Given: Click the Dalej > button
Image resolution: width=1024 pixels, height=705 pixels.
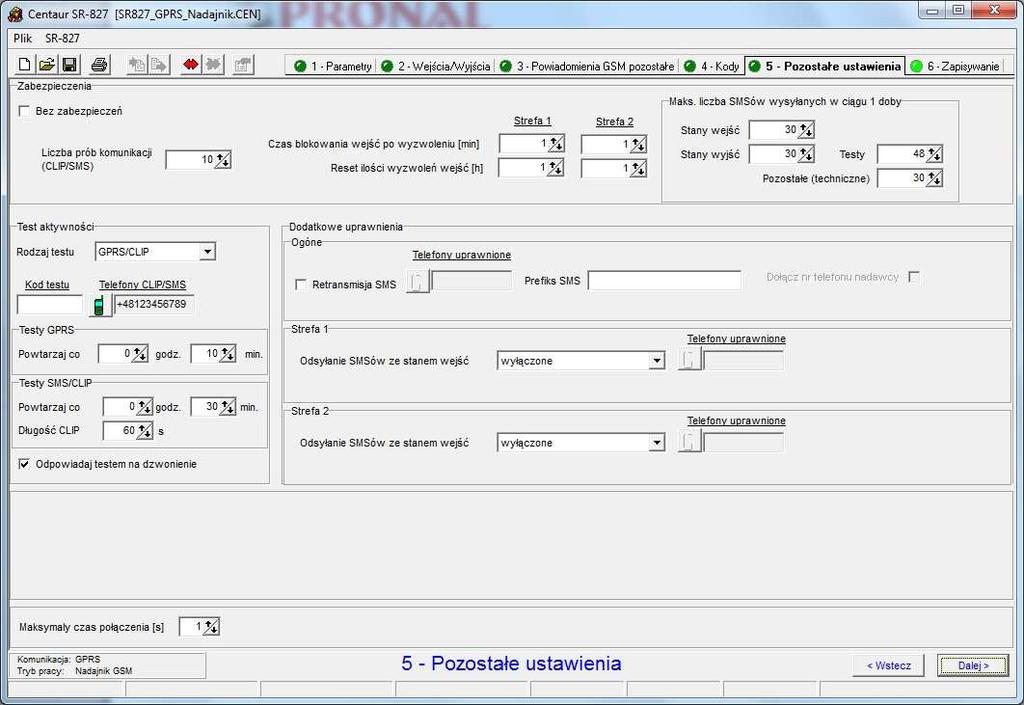Looking at the screenshot, I should point(973,665).
